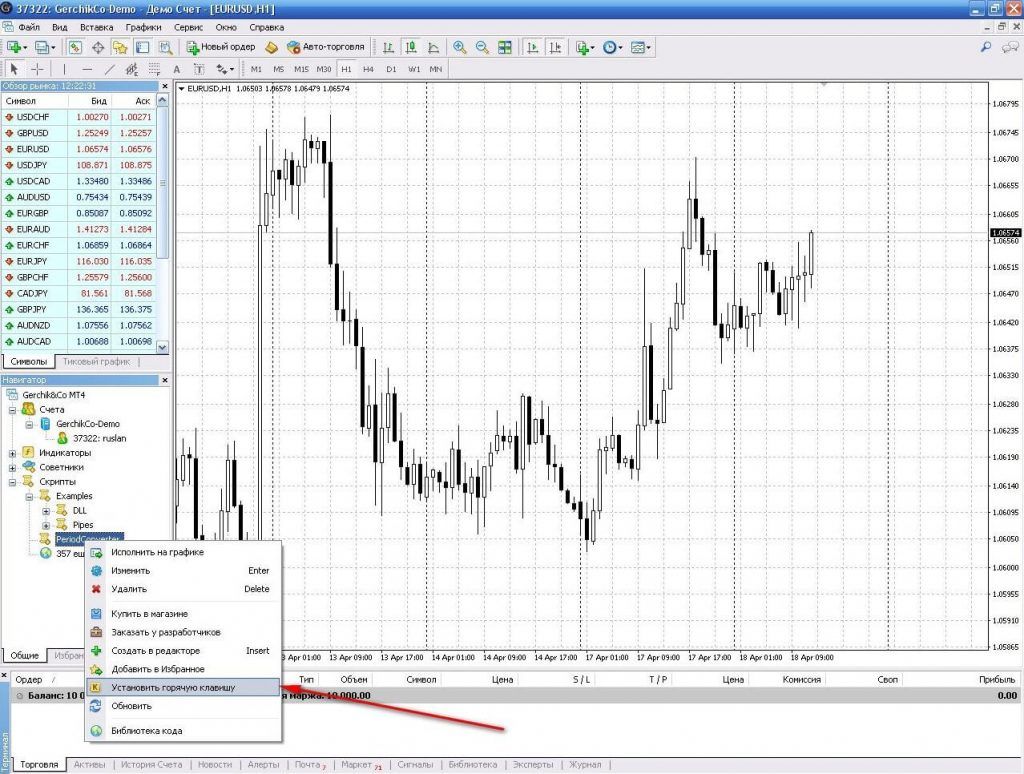The height and width of the screenshot is (774, 1024).
Task: Select the line chart type icon
Action: click(433, 47)
